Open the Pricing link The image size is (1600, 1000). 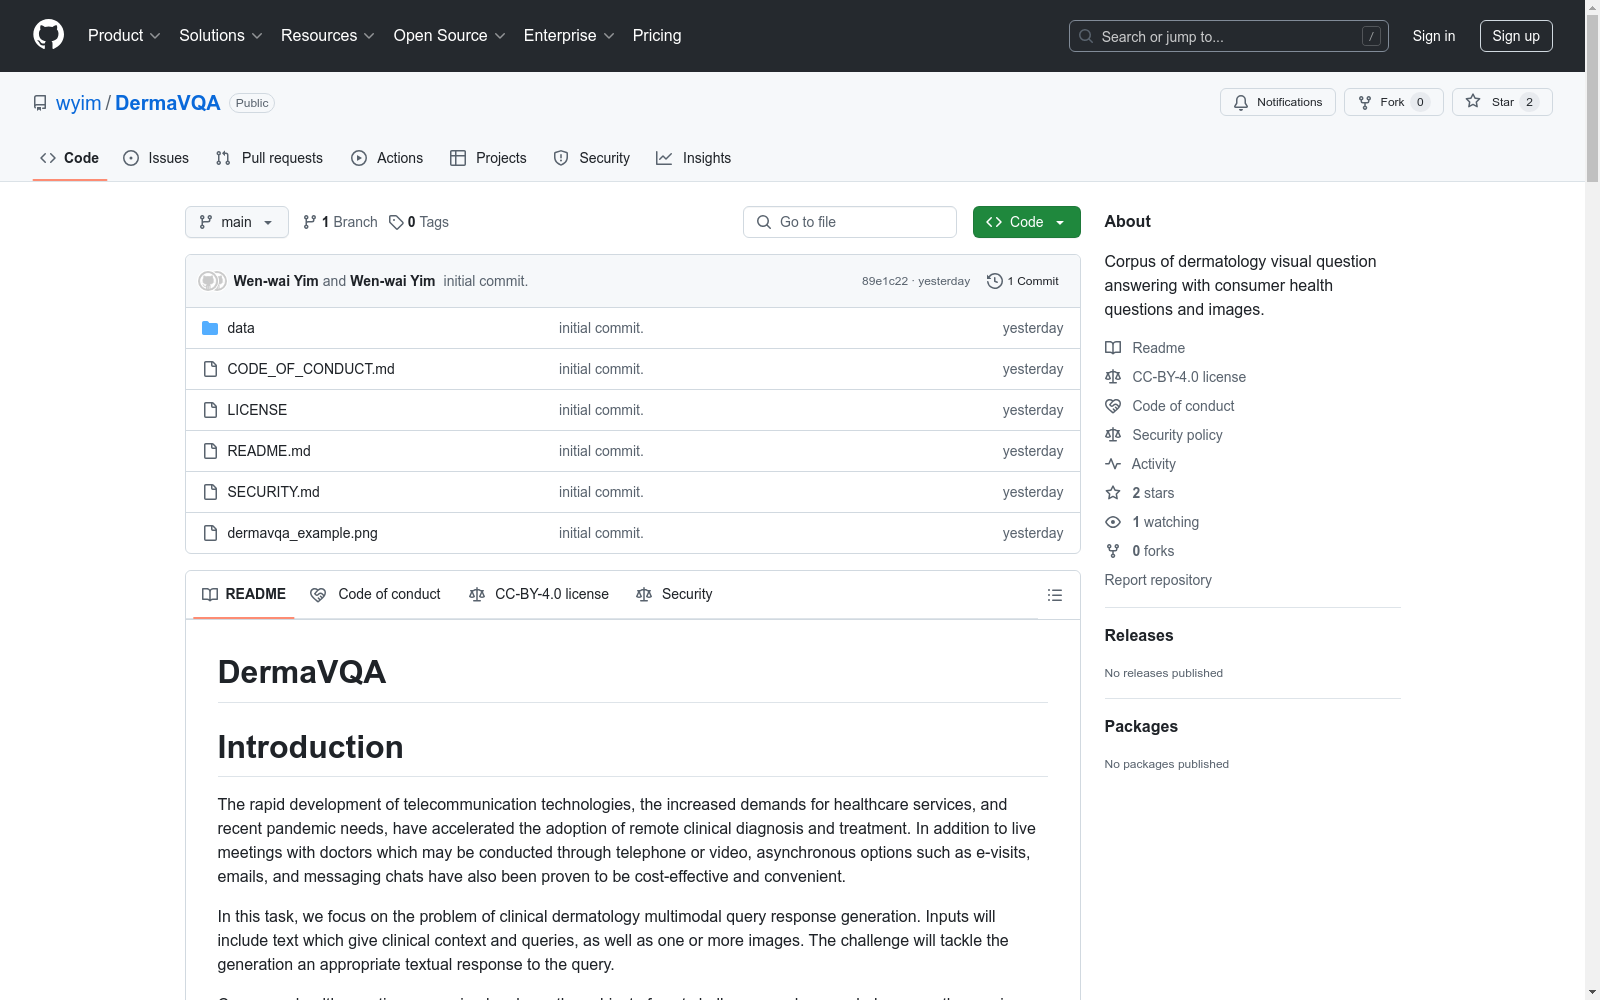tap(657, 36)
